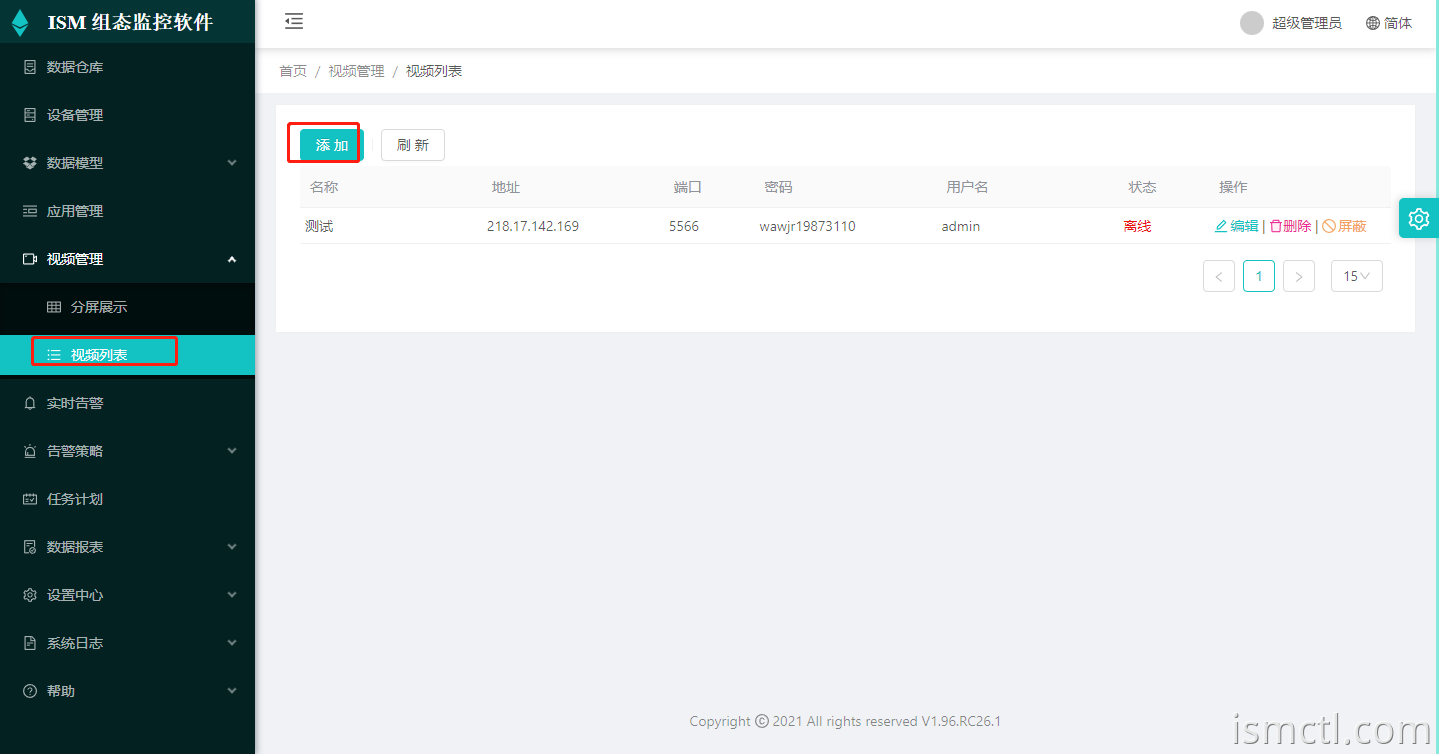The image size is (1439, 754).
Task: Click the user avatar circle
Action: 1252,23
